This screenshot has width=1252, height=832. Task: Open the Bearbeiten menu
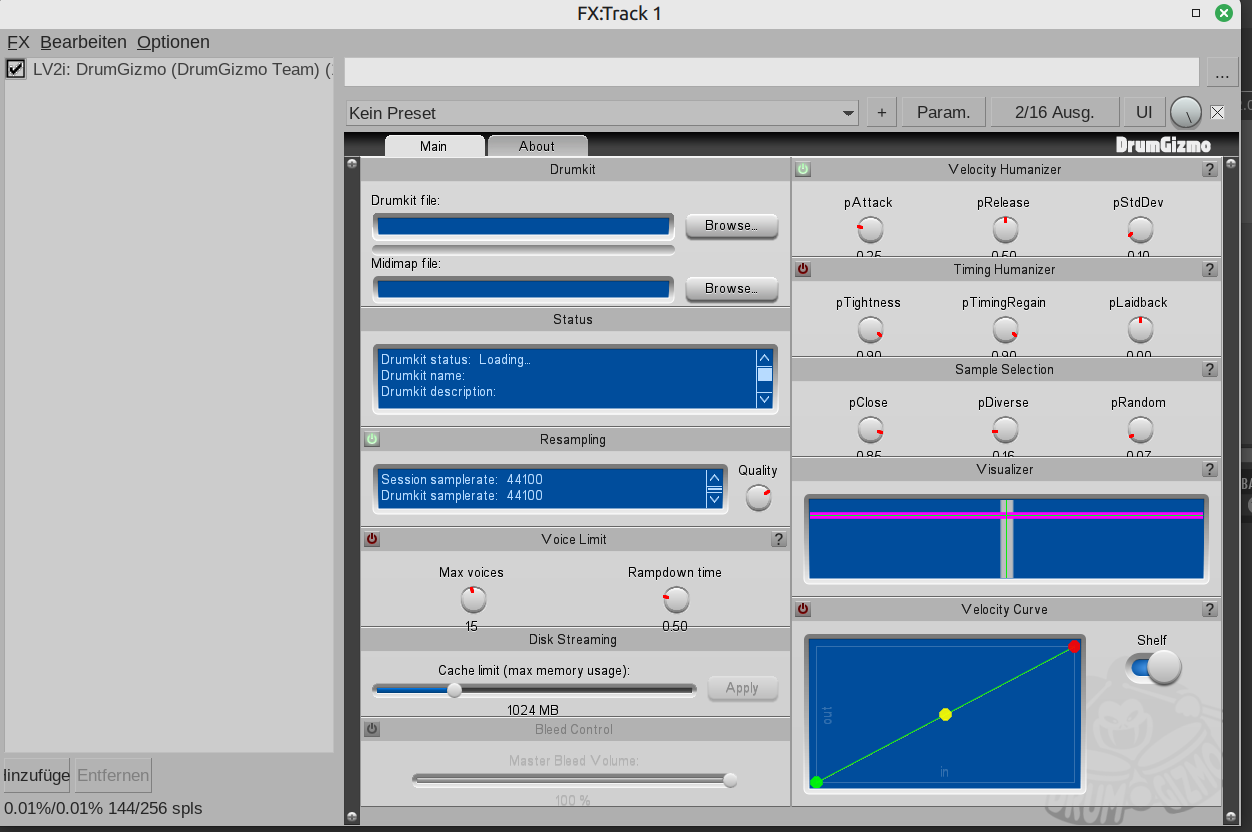[83, 42]
